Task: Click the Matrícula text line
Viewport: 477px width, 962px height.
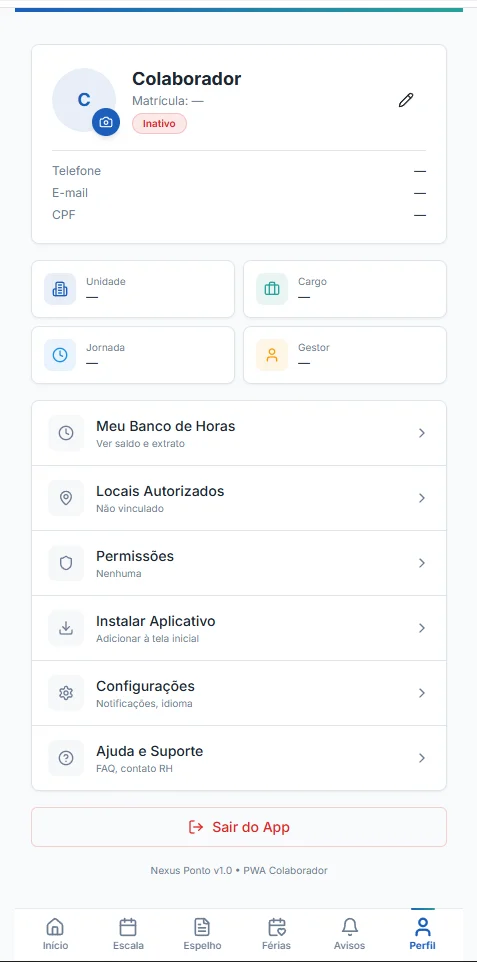Action: pyautogui.click(x=168, y=101)
